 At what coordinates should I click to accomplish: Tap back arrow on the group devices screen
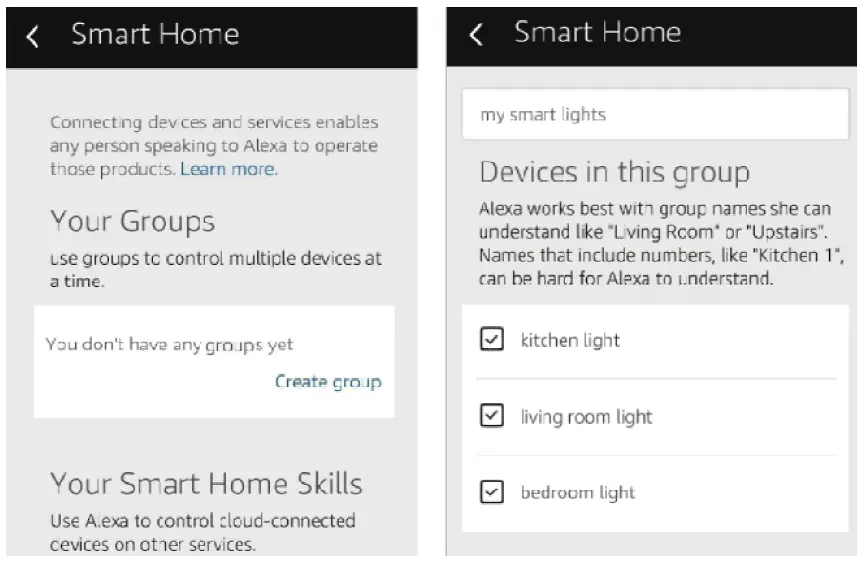click(476, 34)
